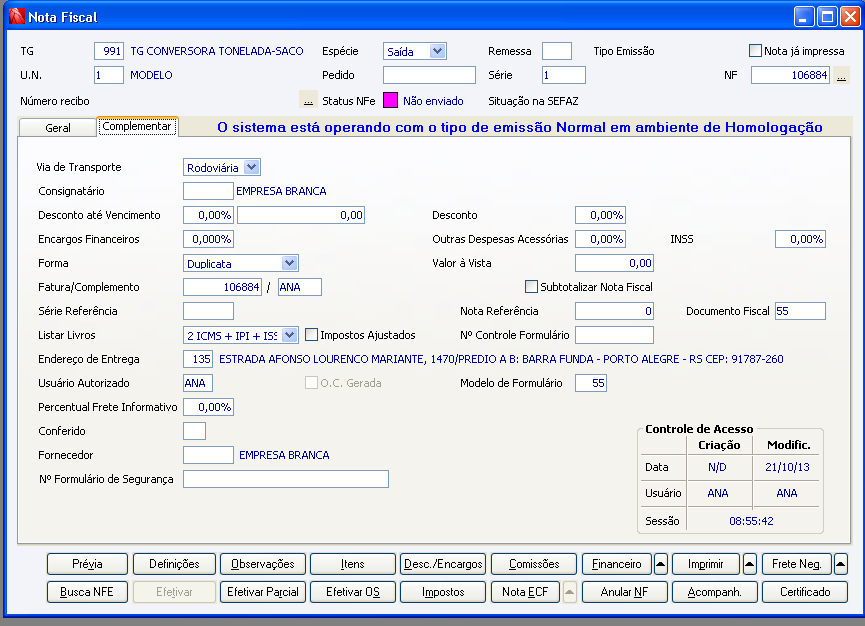The width and height of the screenshot is (865, 626).
Task: Click the up arrow beside Imprimir button
Action: click(x=749, y=564)
